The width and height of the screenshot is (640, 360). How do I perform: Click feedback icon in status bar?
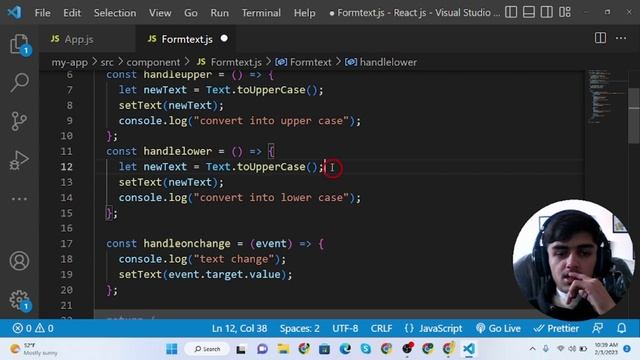point(598,328)
